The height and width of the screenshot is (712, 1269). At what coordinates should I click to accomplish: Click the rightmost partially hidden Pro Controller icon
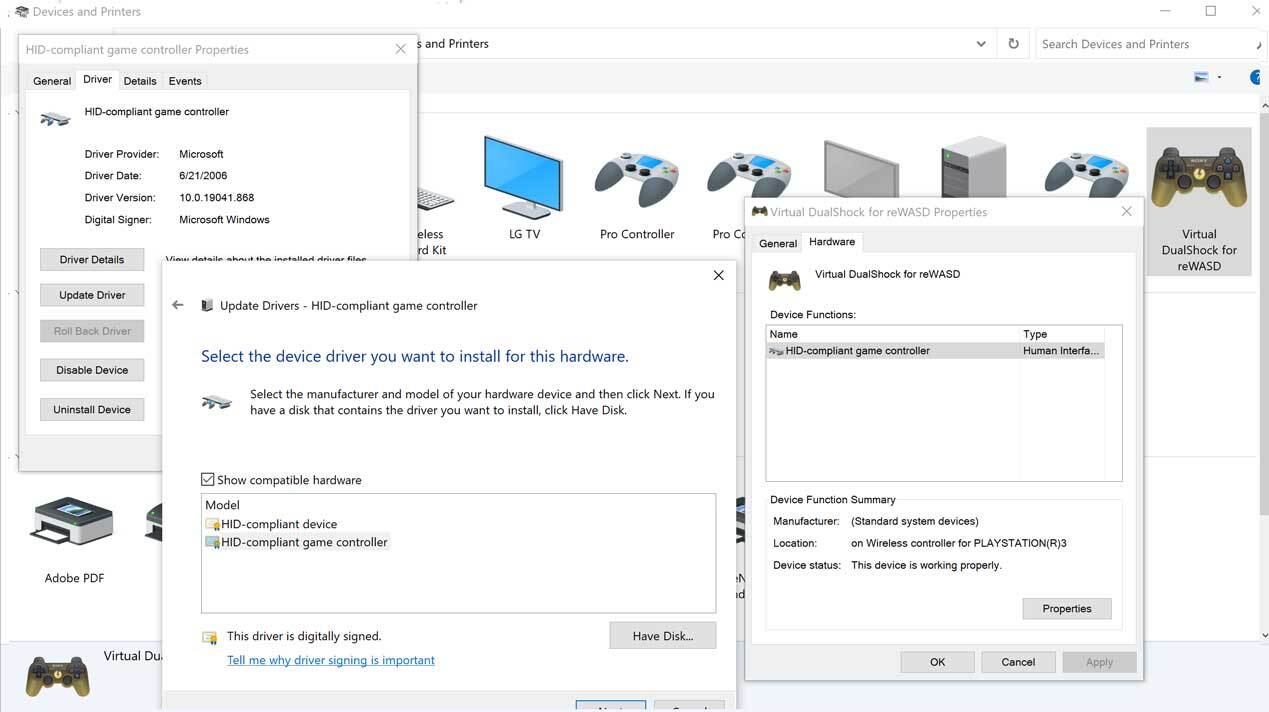pyautogui.click(x=1085, y=175)
